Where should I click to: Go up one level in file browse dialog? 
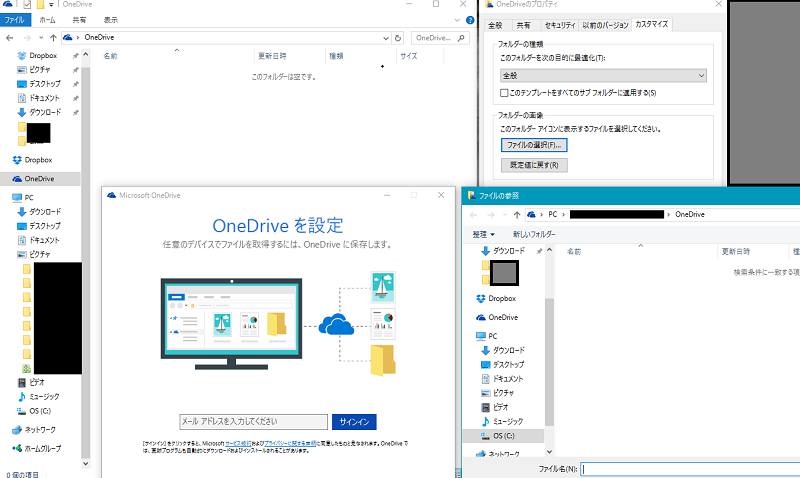(x=517, y=215)
